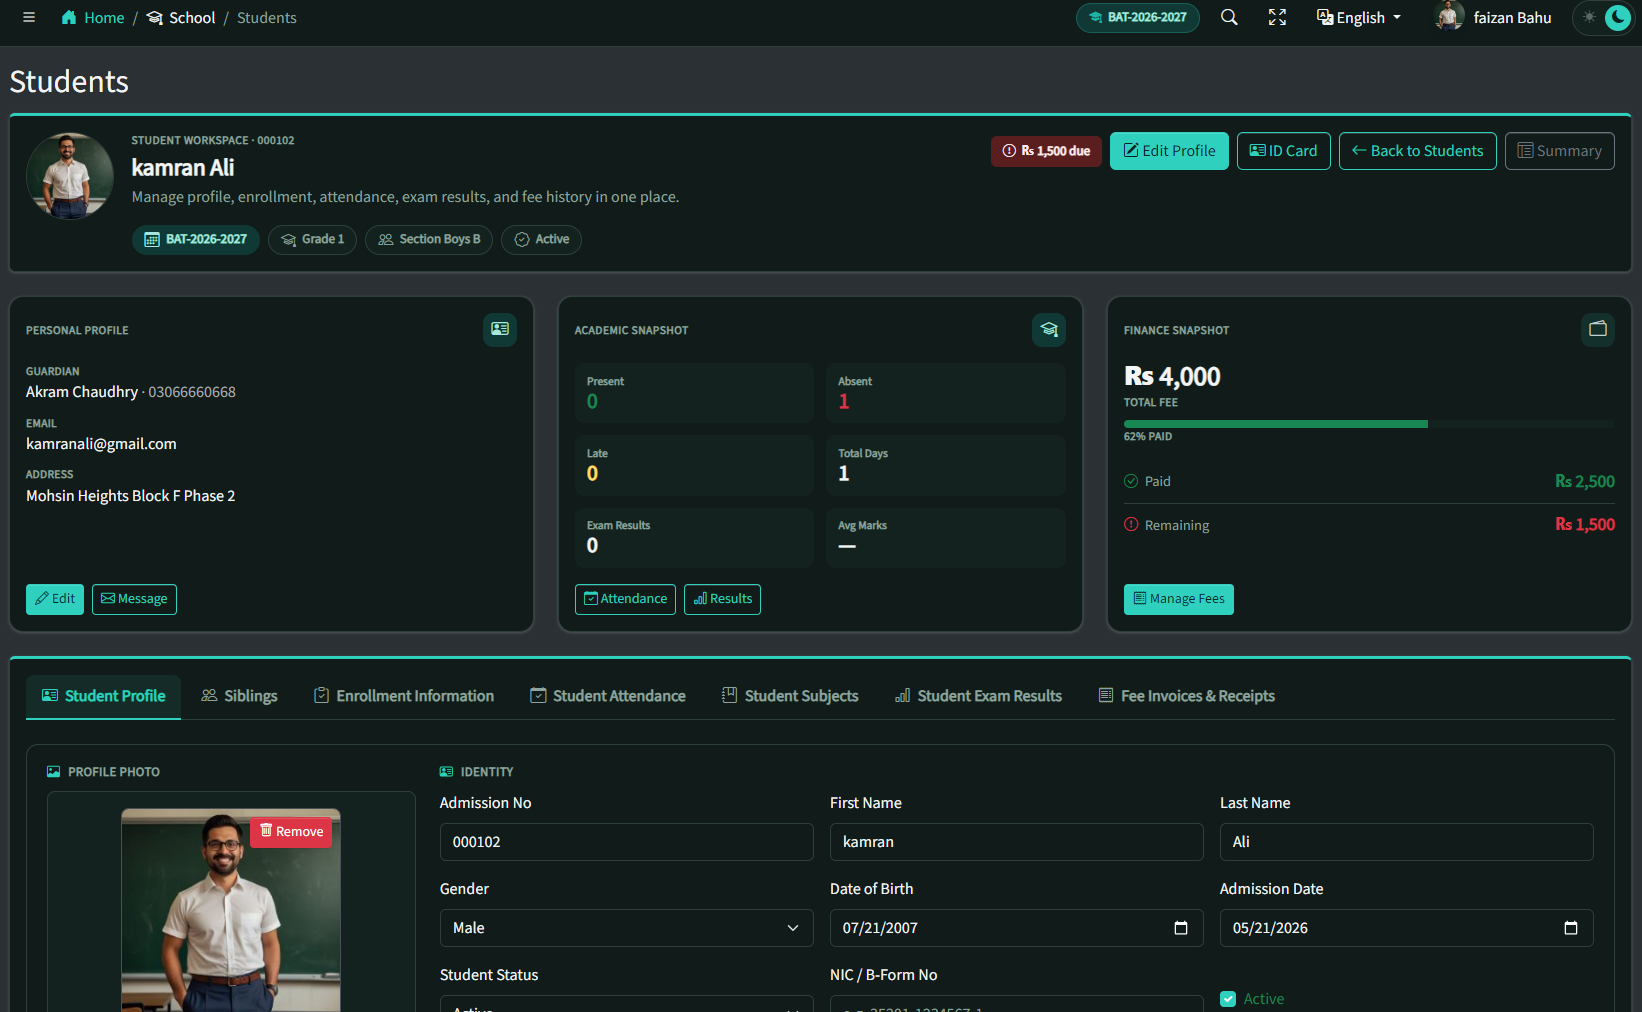
Task: Open the search icon in header
Action: coord(1229,17)
